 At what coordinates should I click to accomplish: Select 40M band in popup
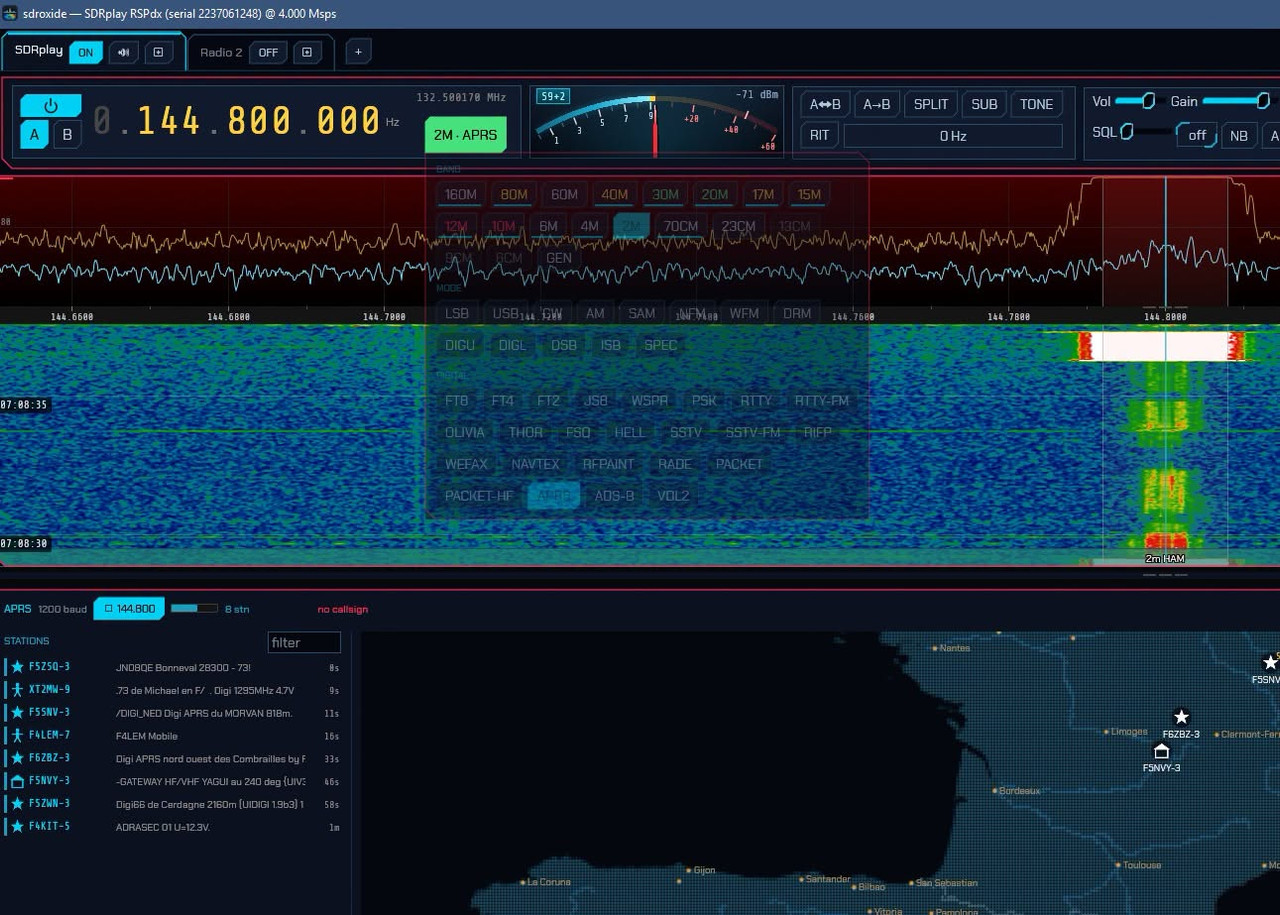point(615,195)
